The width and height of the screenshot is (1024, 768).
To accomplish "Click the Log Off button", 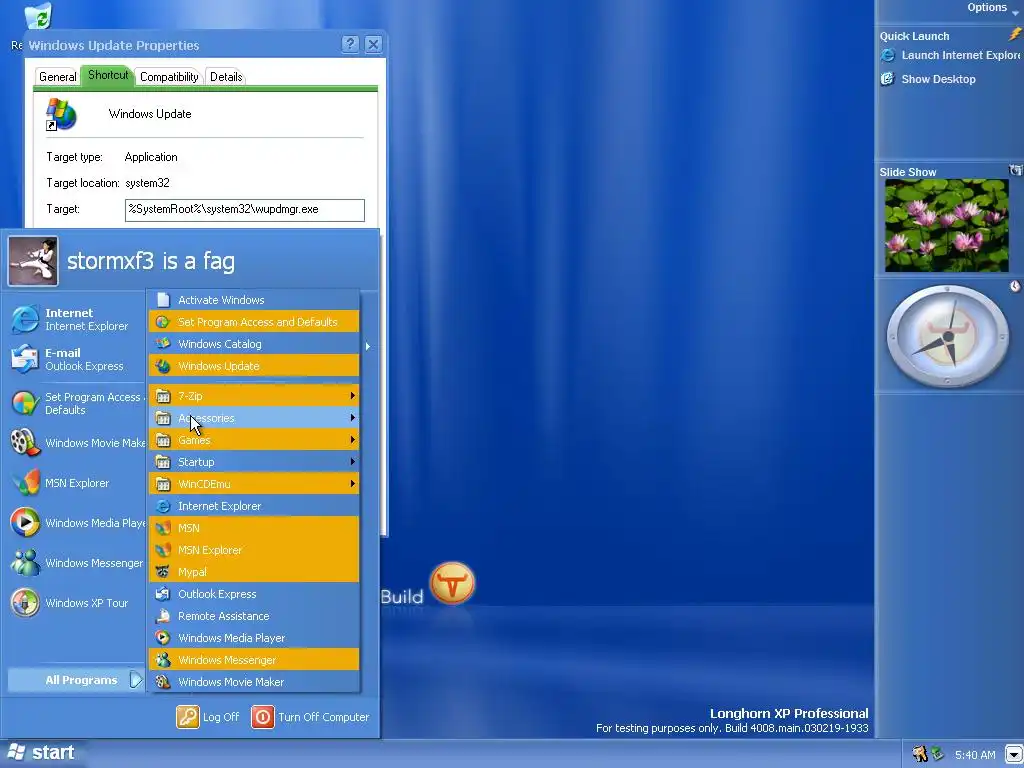I will [208, 717].
